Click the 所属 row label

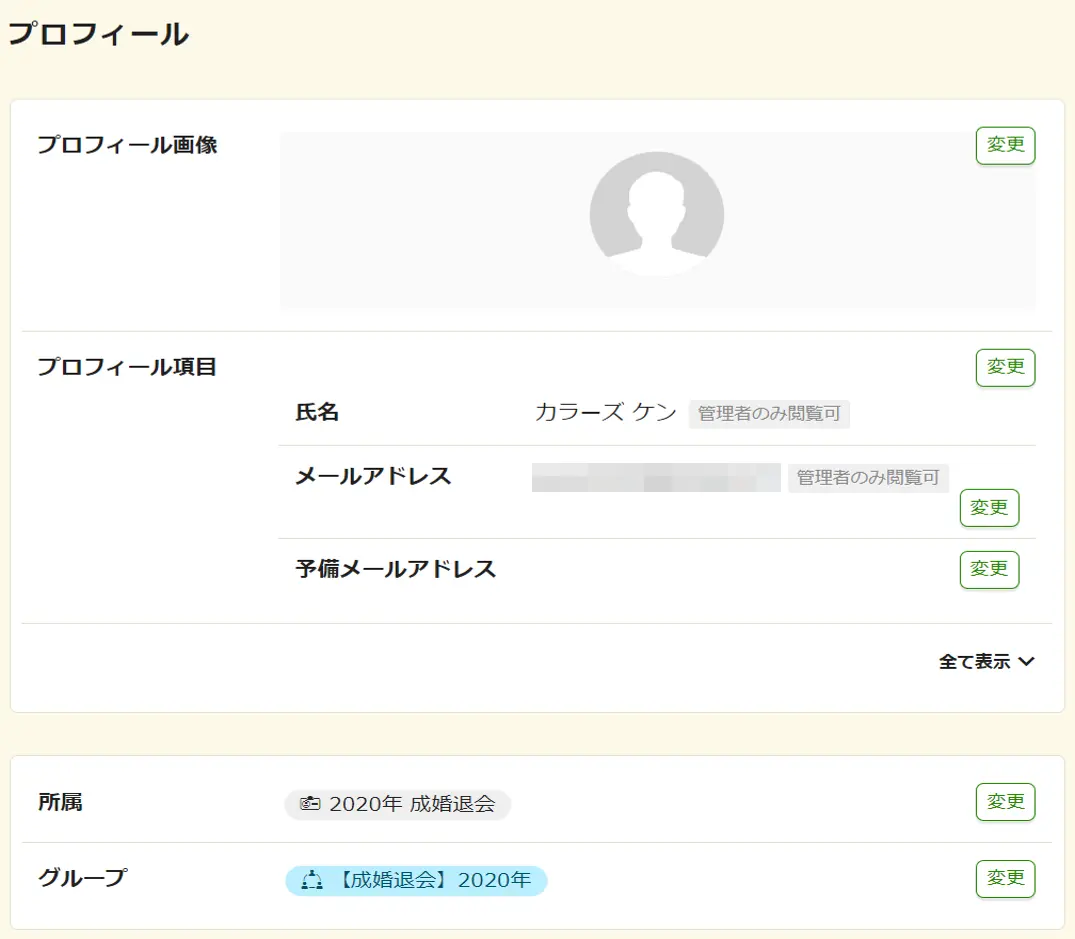point(60,802)
